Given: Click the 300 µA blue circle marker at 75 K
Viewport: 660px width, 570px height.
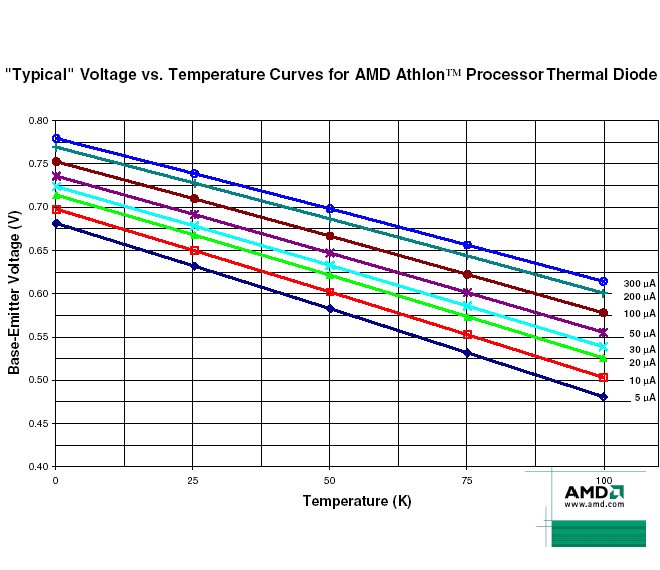Looking at the screenshot, I should tap(467, 245).
